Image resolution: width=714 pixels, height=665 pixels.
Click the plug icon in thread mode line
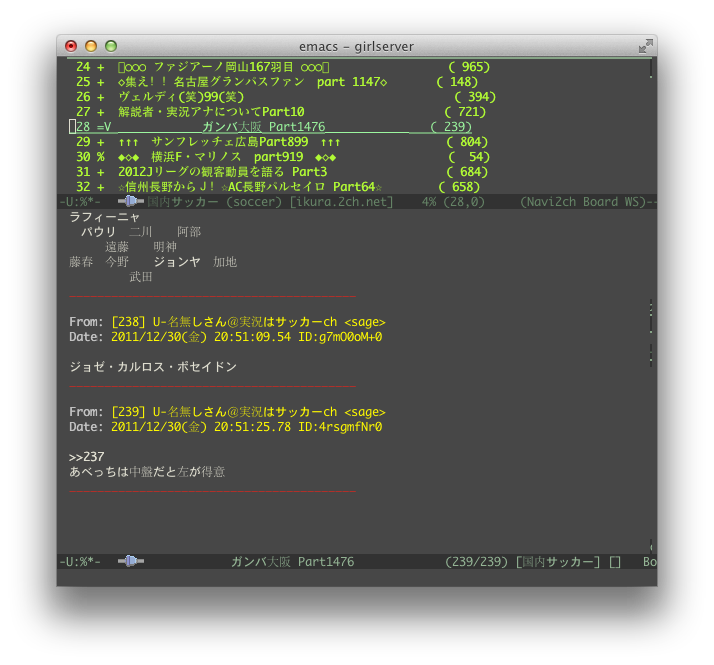pos(131,561)
